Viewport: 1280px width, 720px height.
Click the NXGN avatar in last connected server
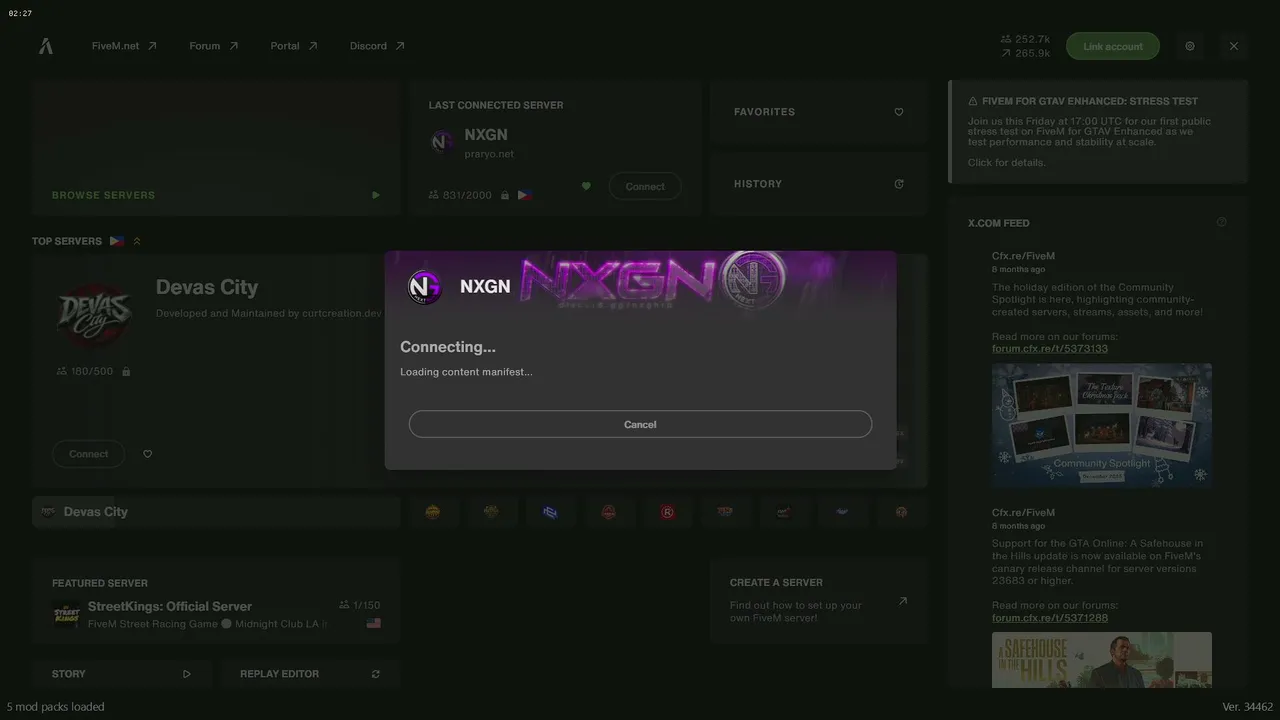pyautogui.click(x=442, y=142)
